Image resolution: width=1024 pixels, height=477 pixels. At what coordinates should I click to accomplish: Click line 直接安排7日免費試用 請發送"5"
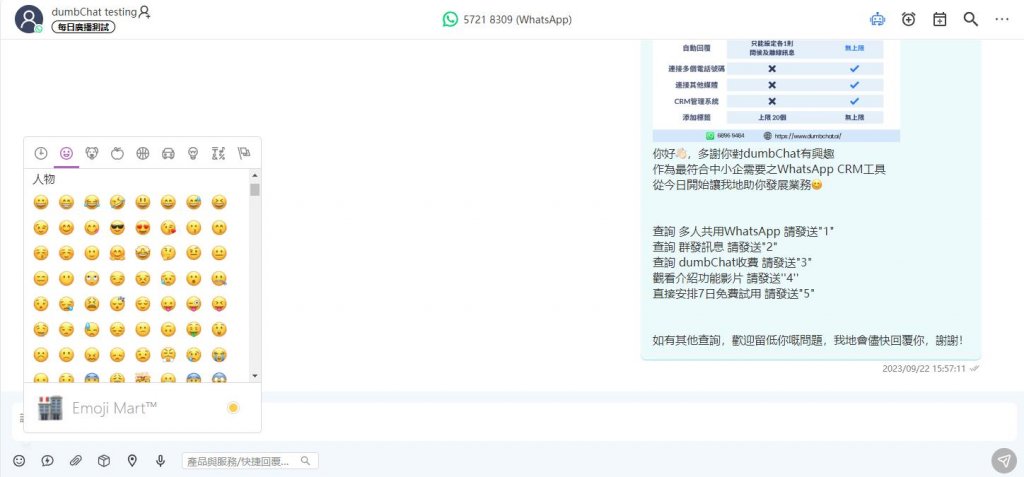coord(734,293)
